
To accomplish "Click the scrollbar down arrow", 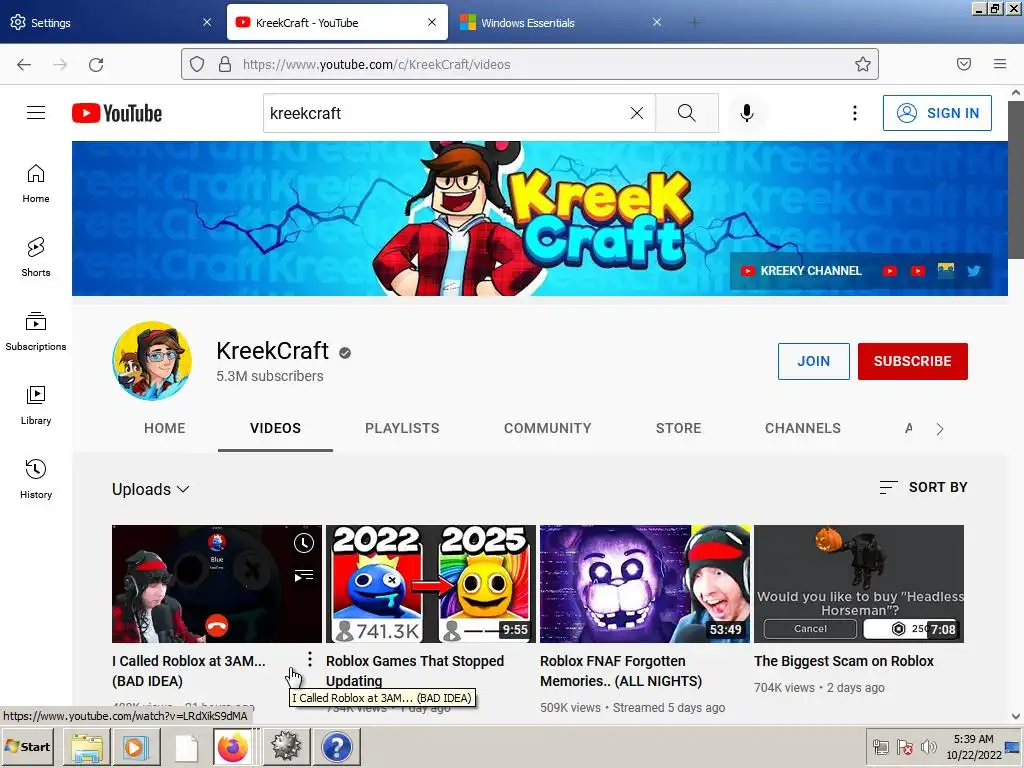I will (1016, 716).
